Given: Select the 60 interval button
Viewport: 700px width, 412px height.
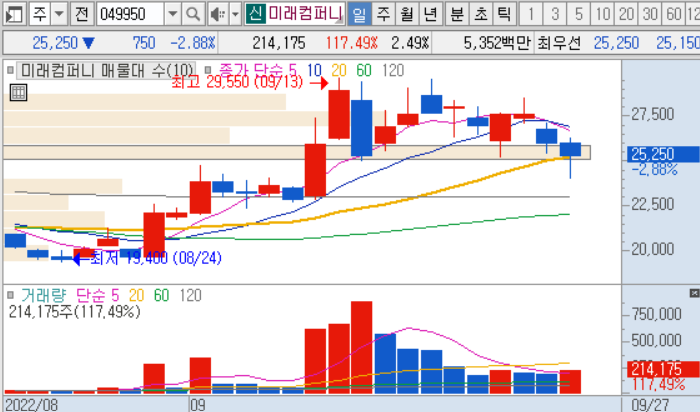Looking at the screenshot, I should click(x=674, y=14).
